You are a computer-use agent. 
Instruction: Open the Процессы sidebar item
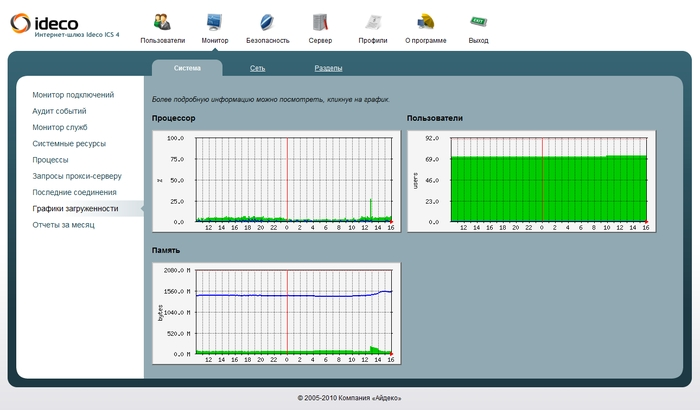(x=50, y=159)
